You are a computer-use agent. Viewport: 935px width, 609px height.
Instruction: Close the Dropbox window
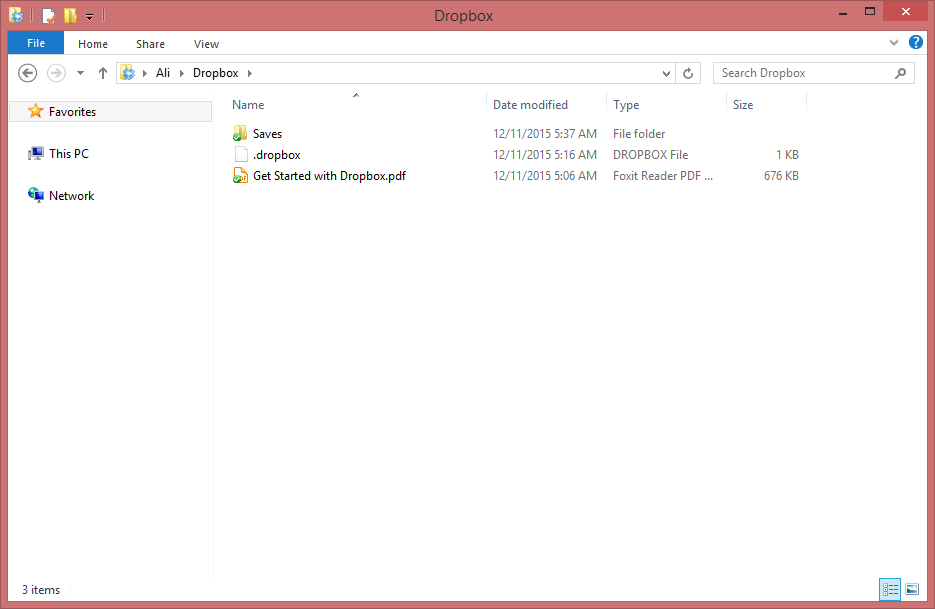pos(905,11)
